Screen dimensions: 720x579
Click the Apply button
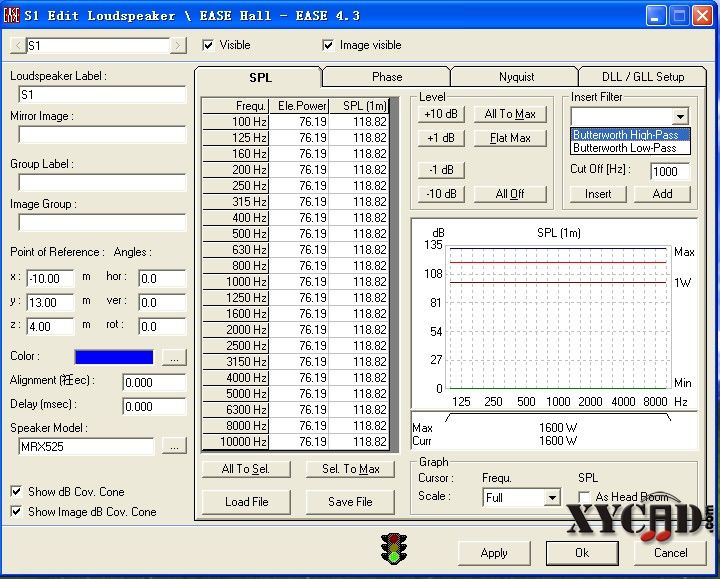coord(494,553)
